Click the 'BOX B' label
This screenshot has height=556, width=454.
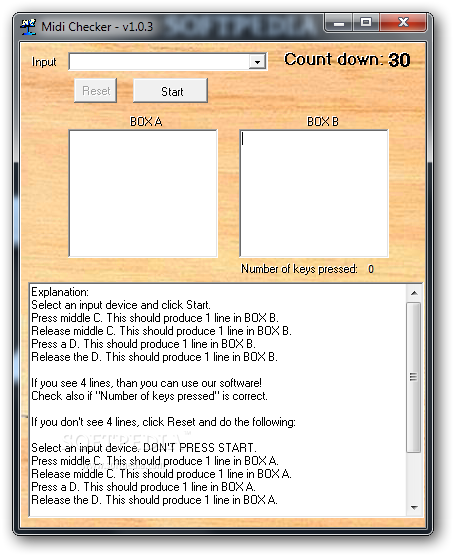pyautogui.click(x=323, y=122)
